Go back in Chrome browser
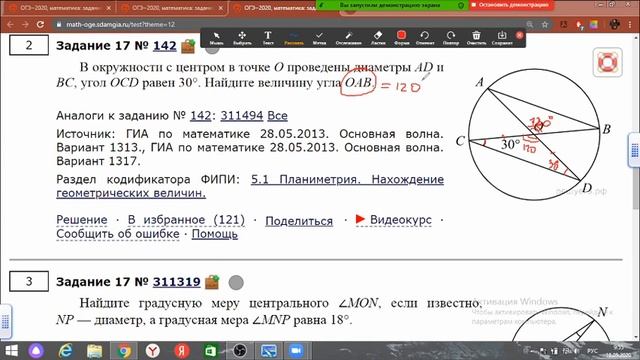Image resolution: width=640 pixels, height=360 pixels. [10, 24]
